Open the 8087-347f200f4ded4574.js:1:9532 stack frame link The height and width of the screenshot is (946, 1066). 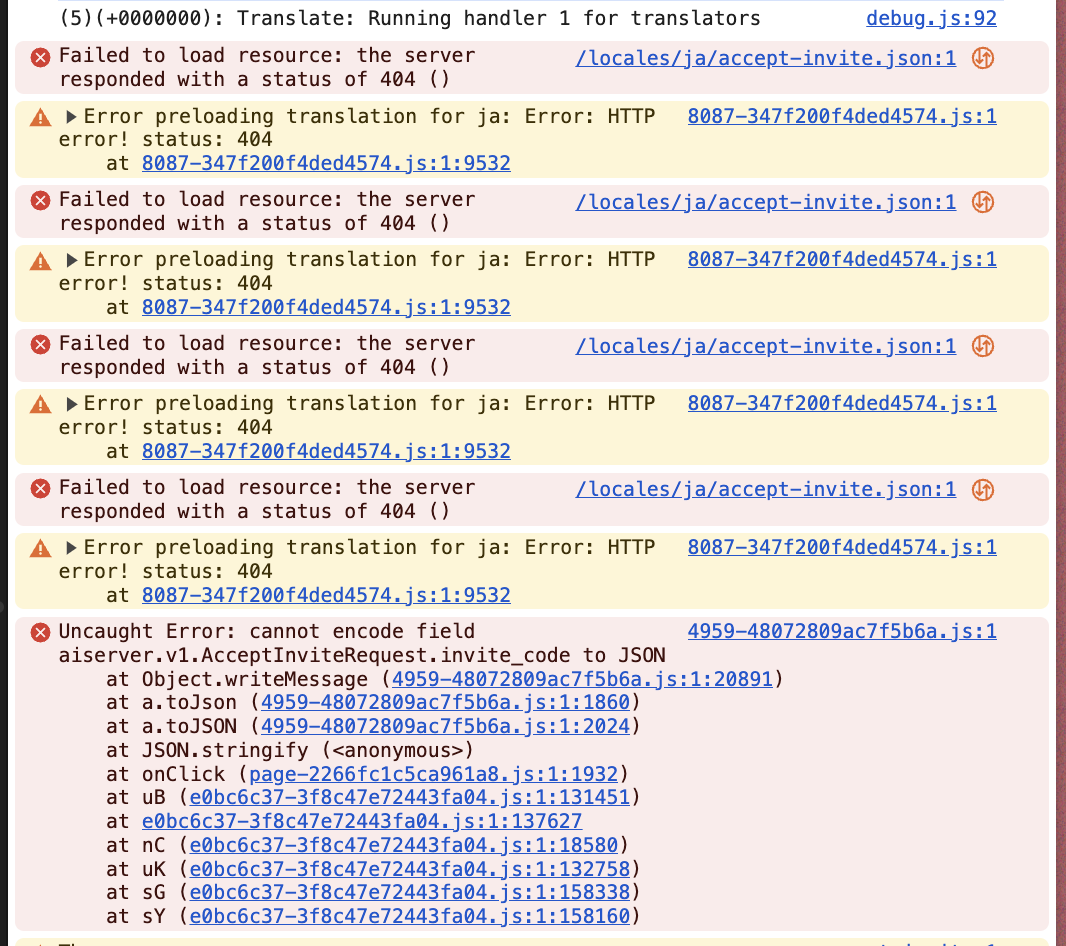point(326,163)
